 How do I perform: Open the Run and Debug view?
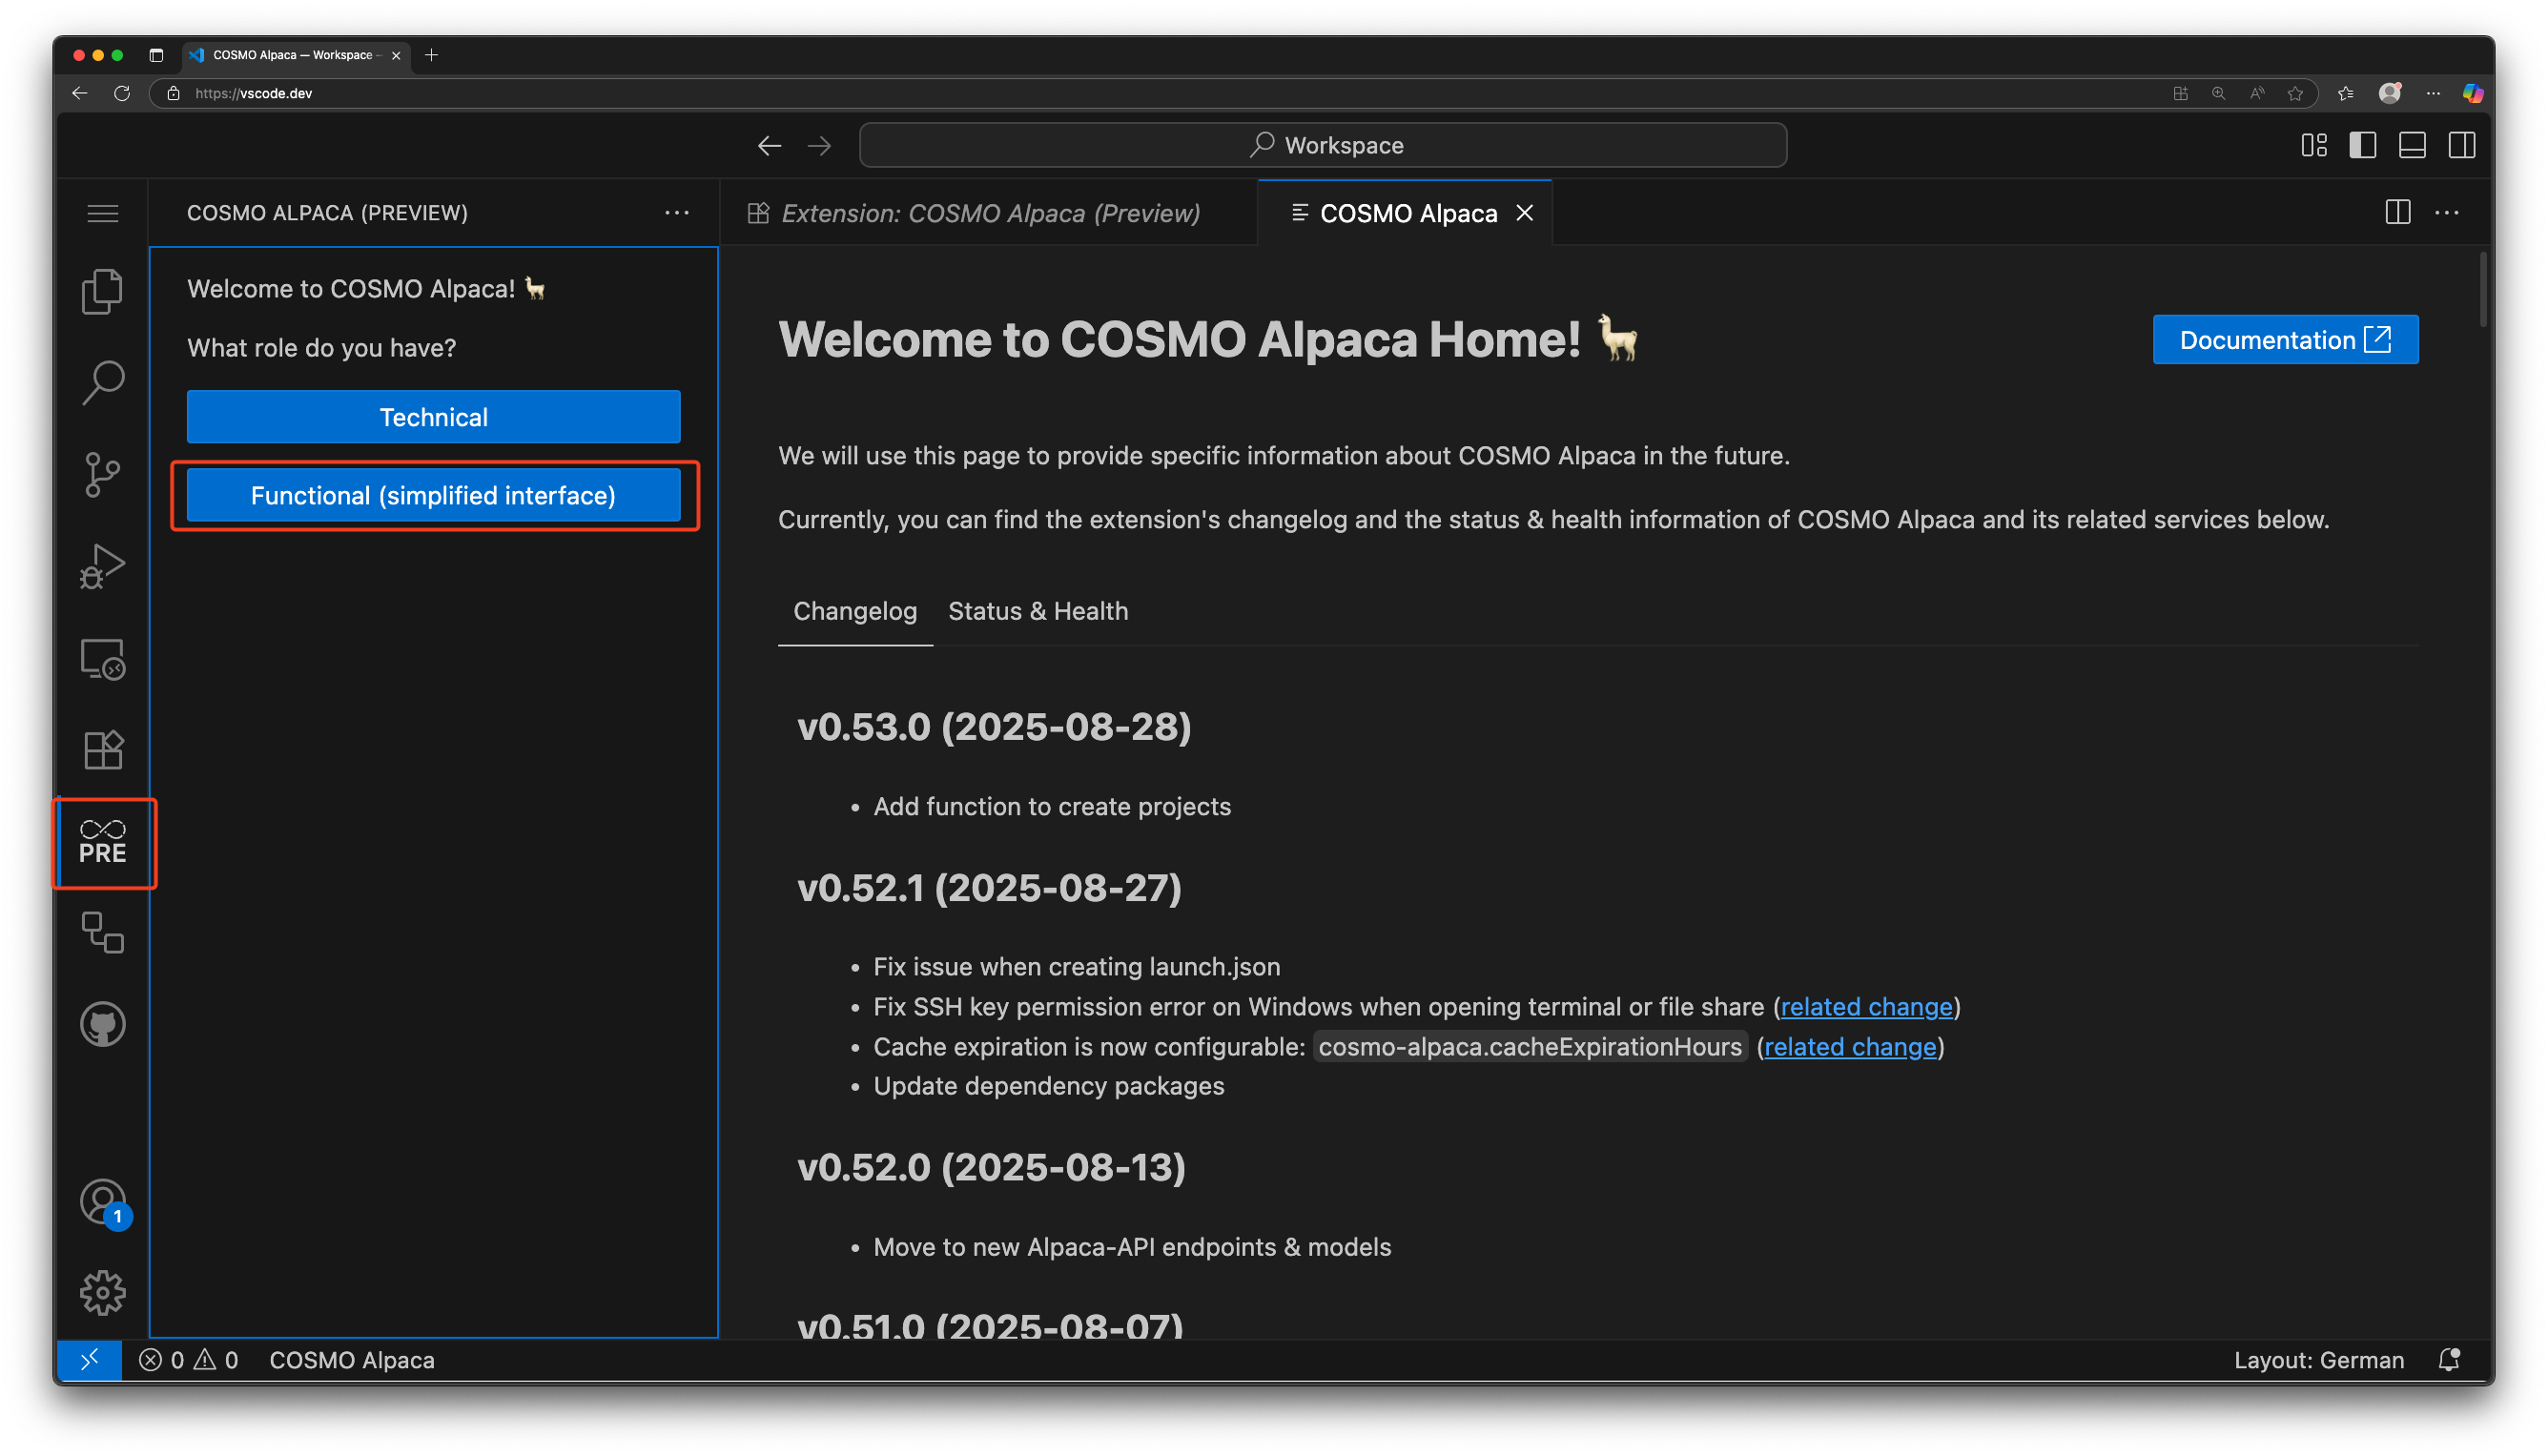(x=102, y=567)
